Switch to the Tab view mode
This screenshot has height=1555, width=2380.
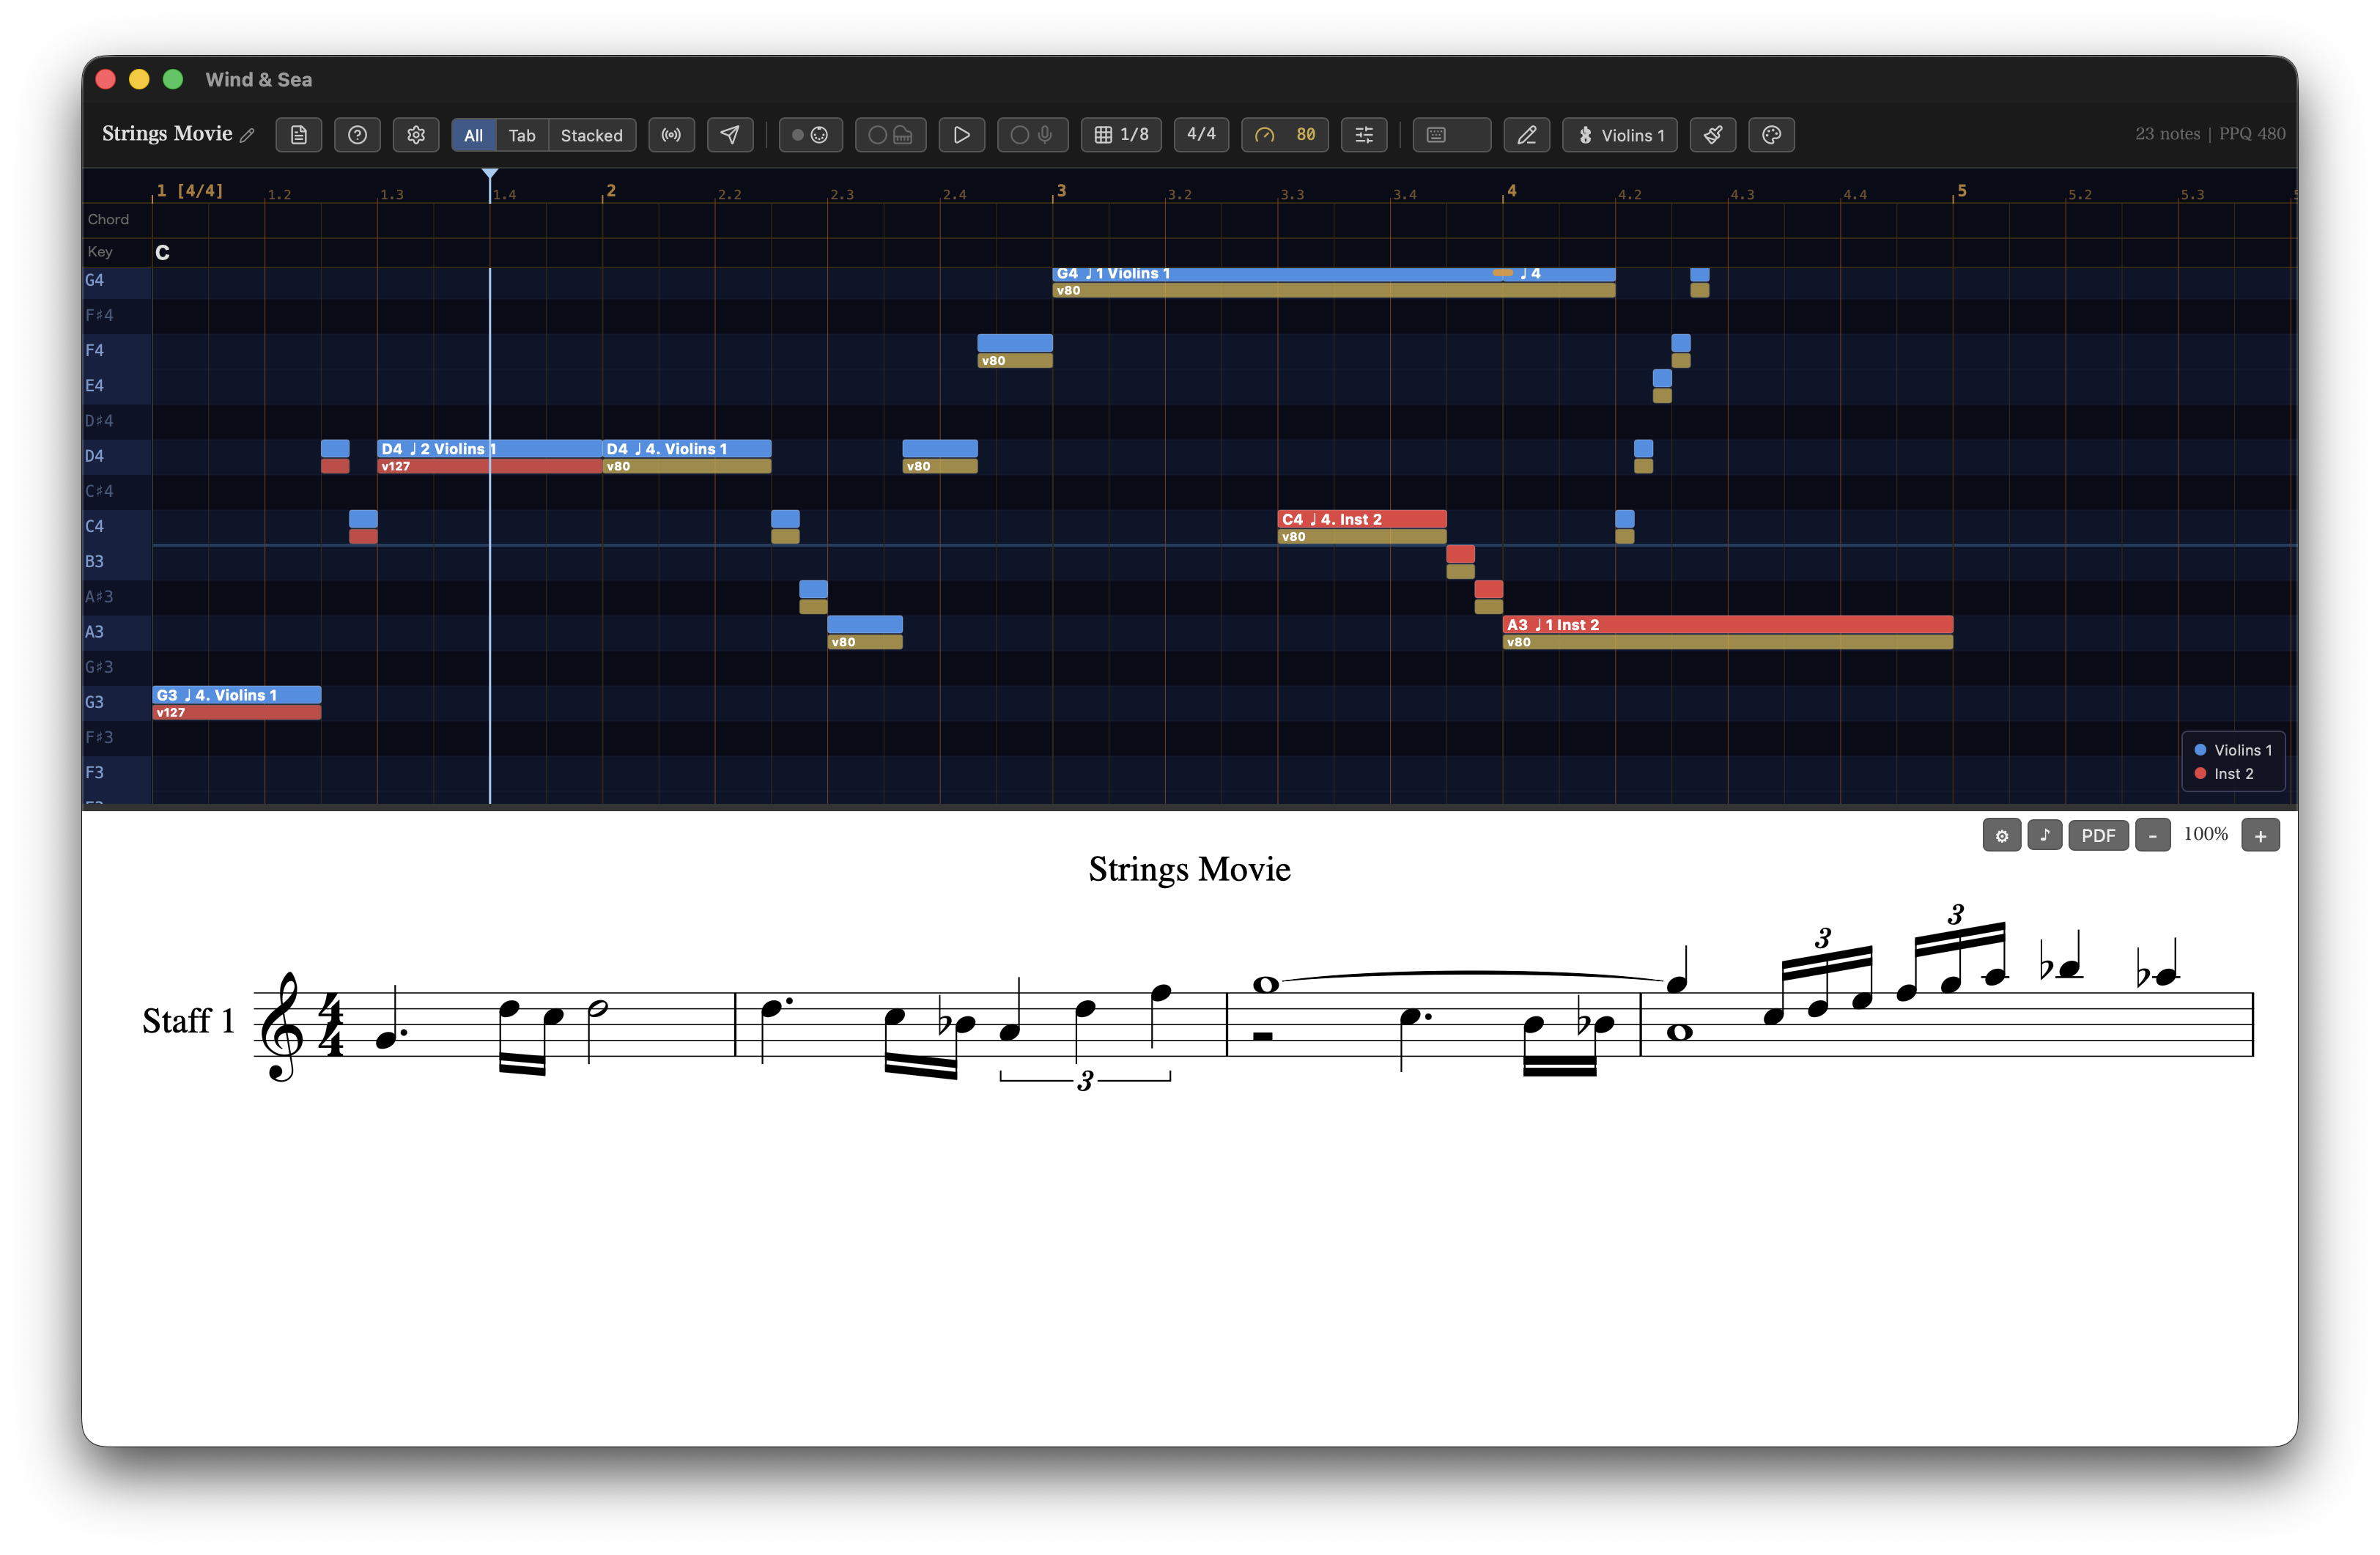[x=523, y=135]
